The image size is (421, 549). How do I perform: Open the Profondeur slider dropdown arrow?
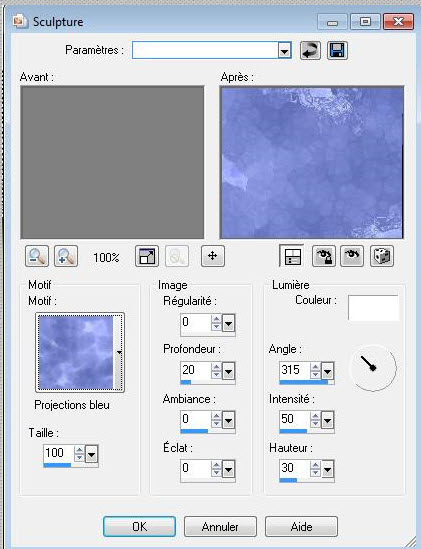coord(228,371)
